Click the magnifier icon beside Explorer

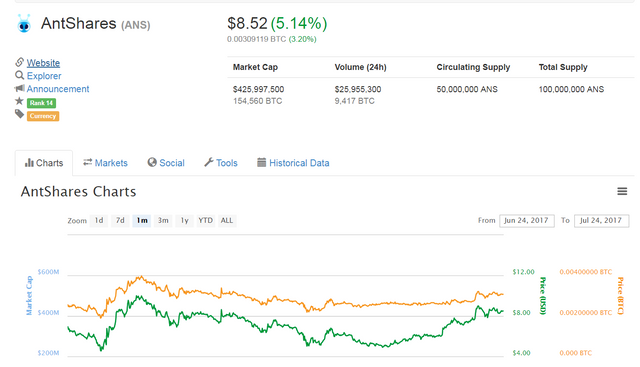point(19,75)
